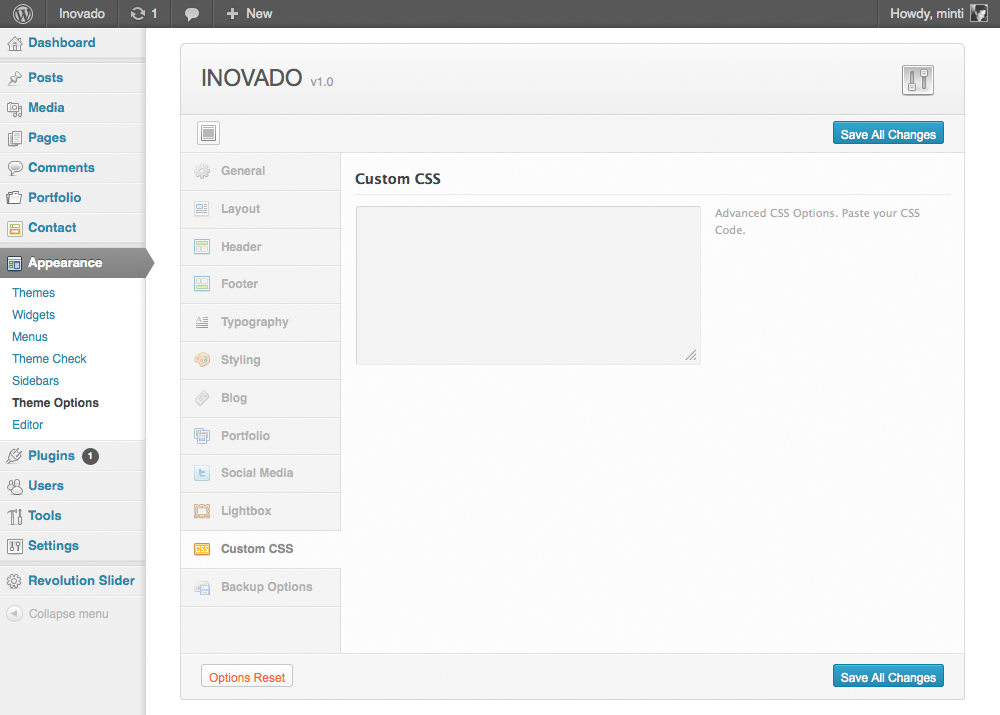Open comments via the speech bubble icon
Image resolution: width=1000 pixels, height=715 pixels.
193,13
